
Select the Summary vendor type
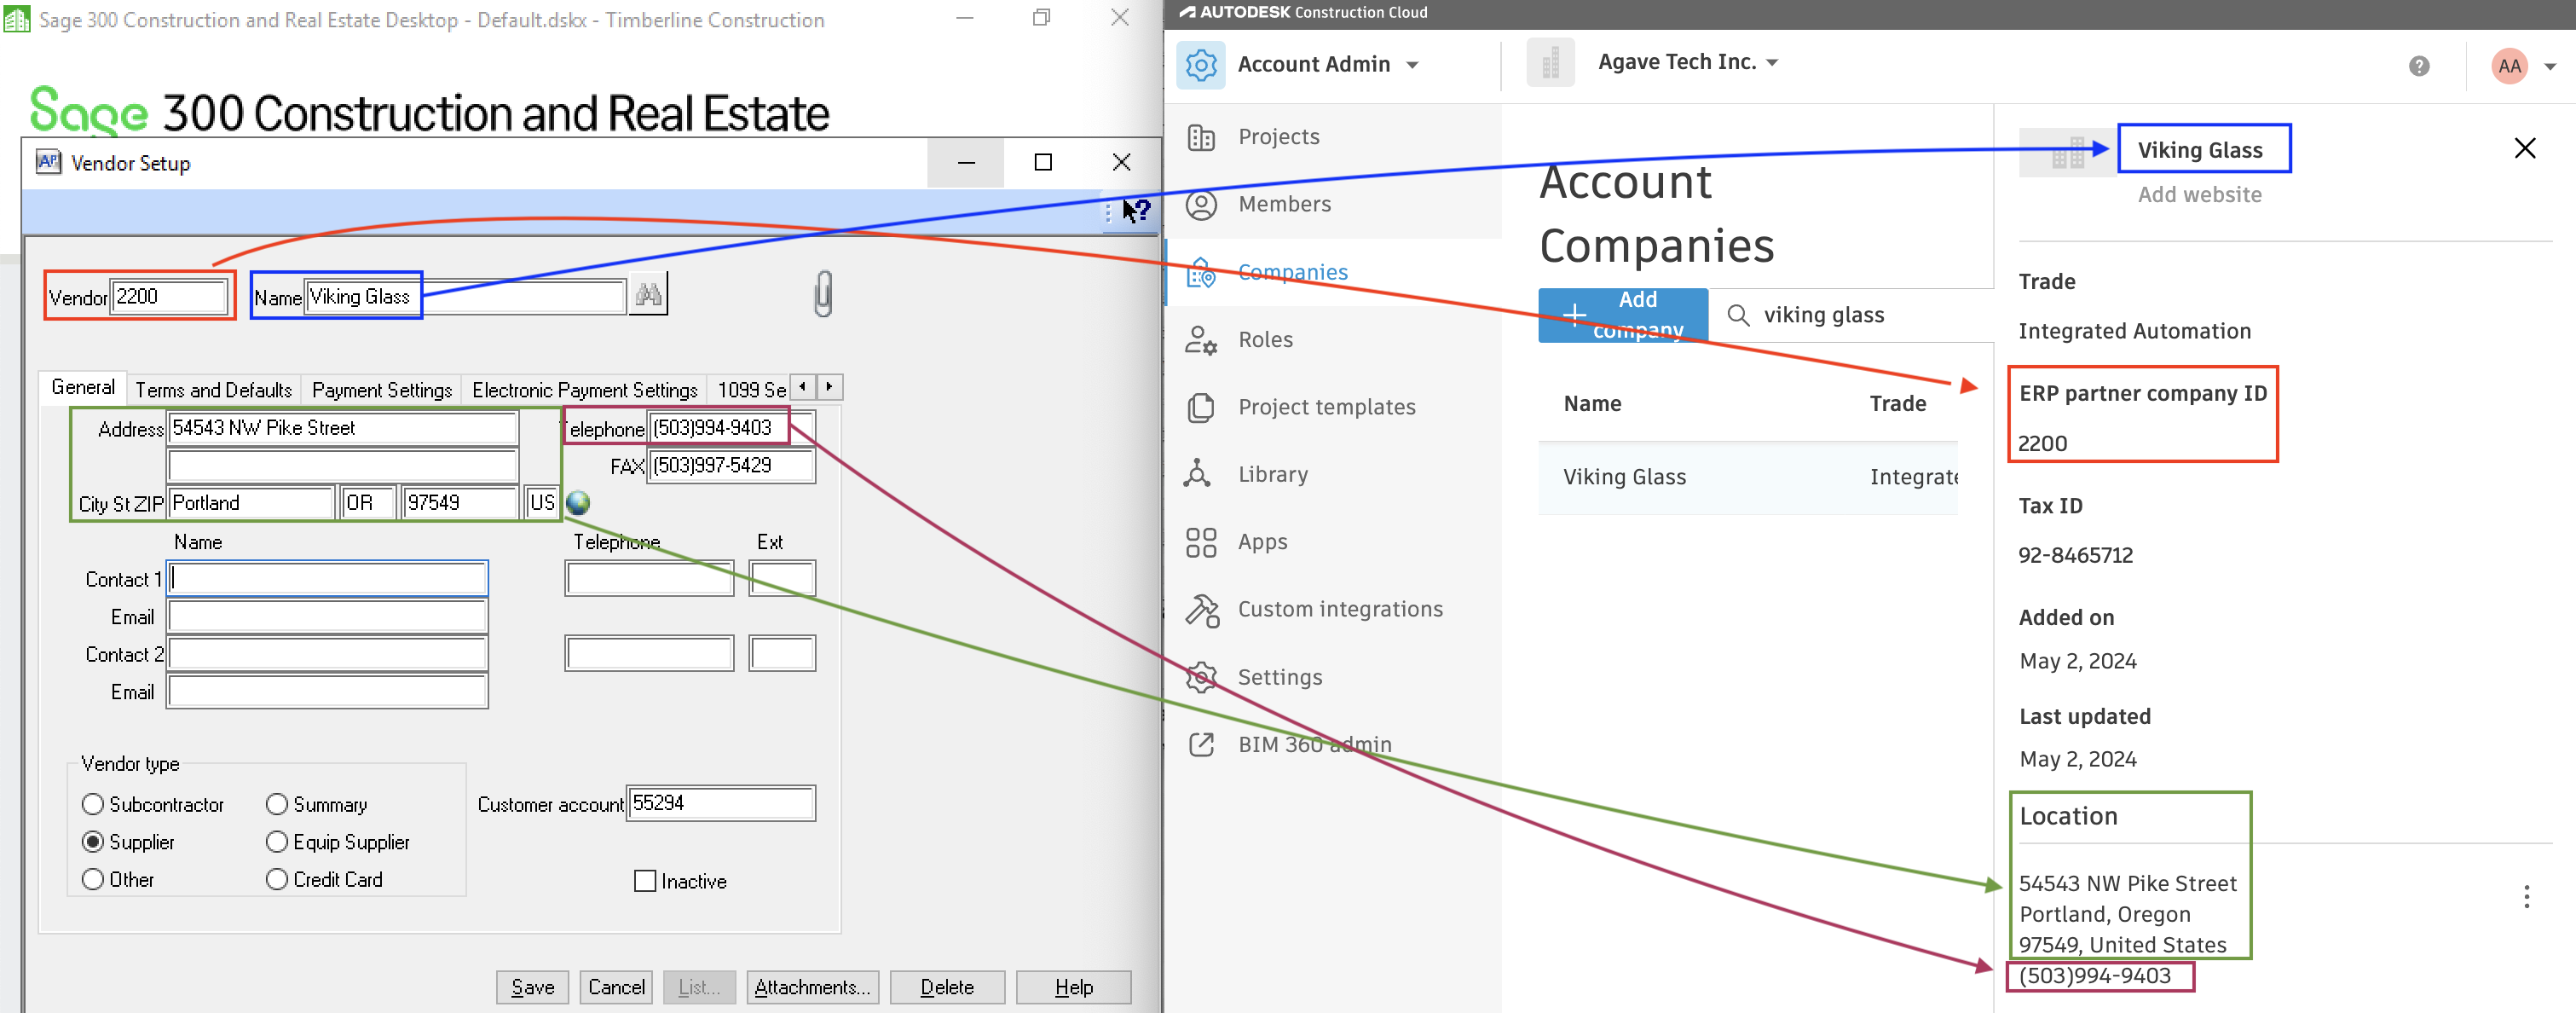[x=277, y=804]
